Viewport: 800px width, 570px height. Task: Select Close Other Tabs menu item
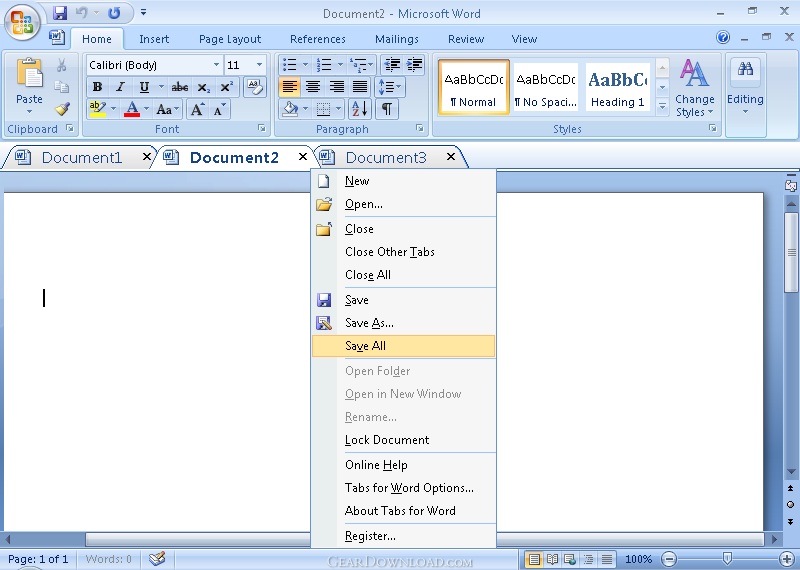[x=403, y=252]
